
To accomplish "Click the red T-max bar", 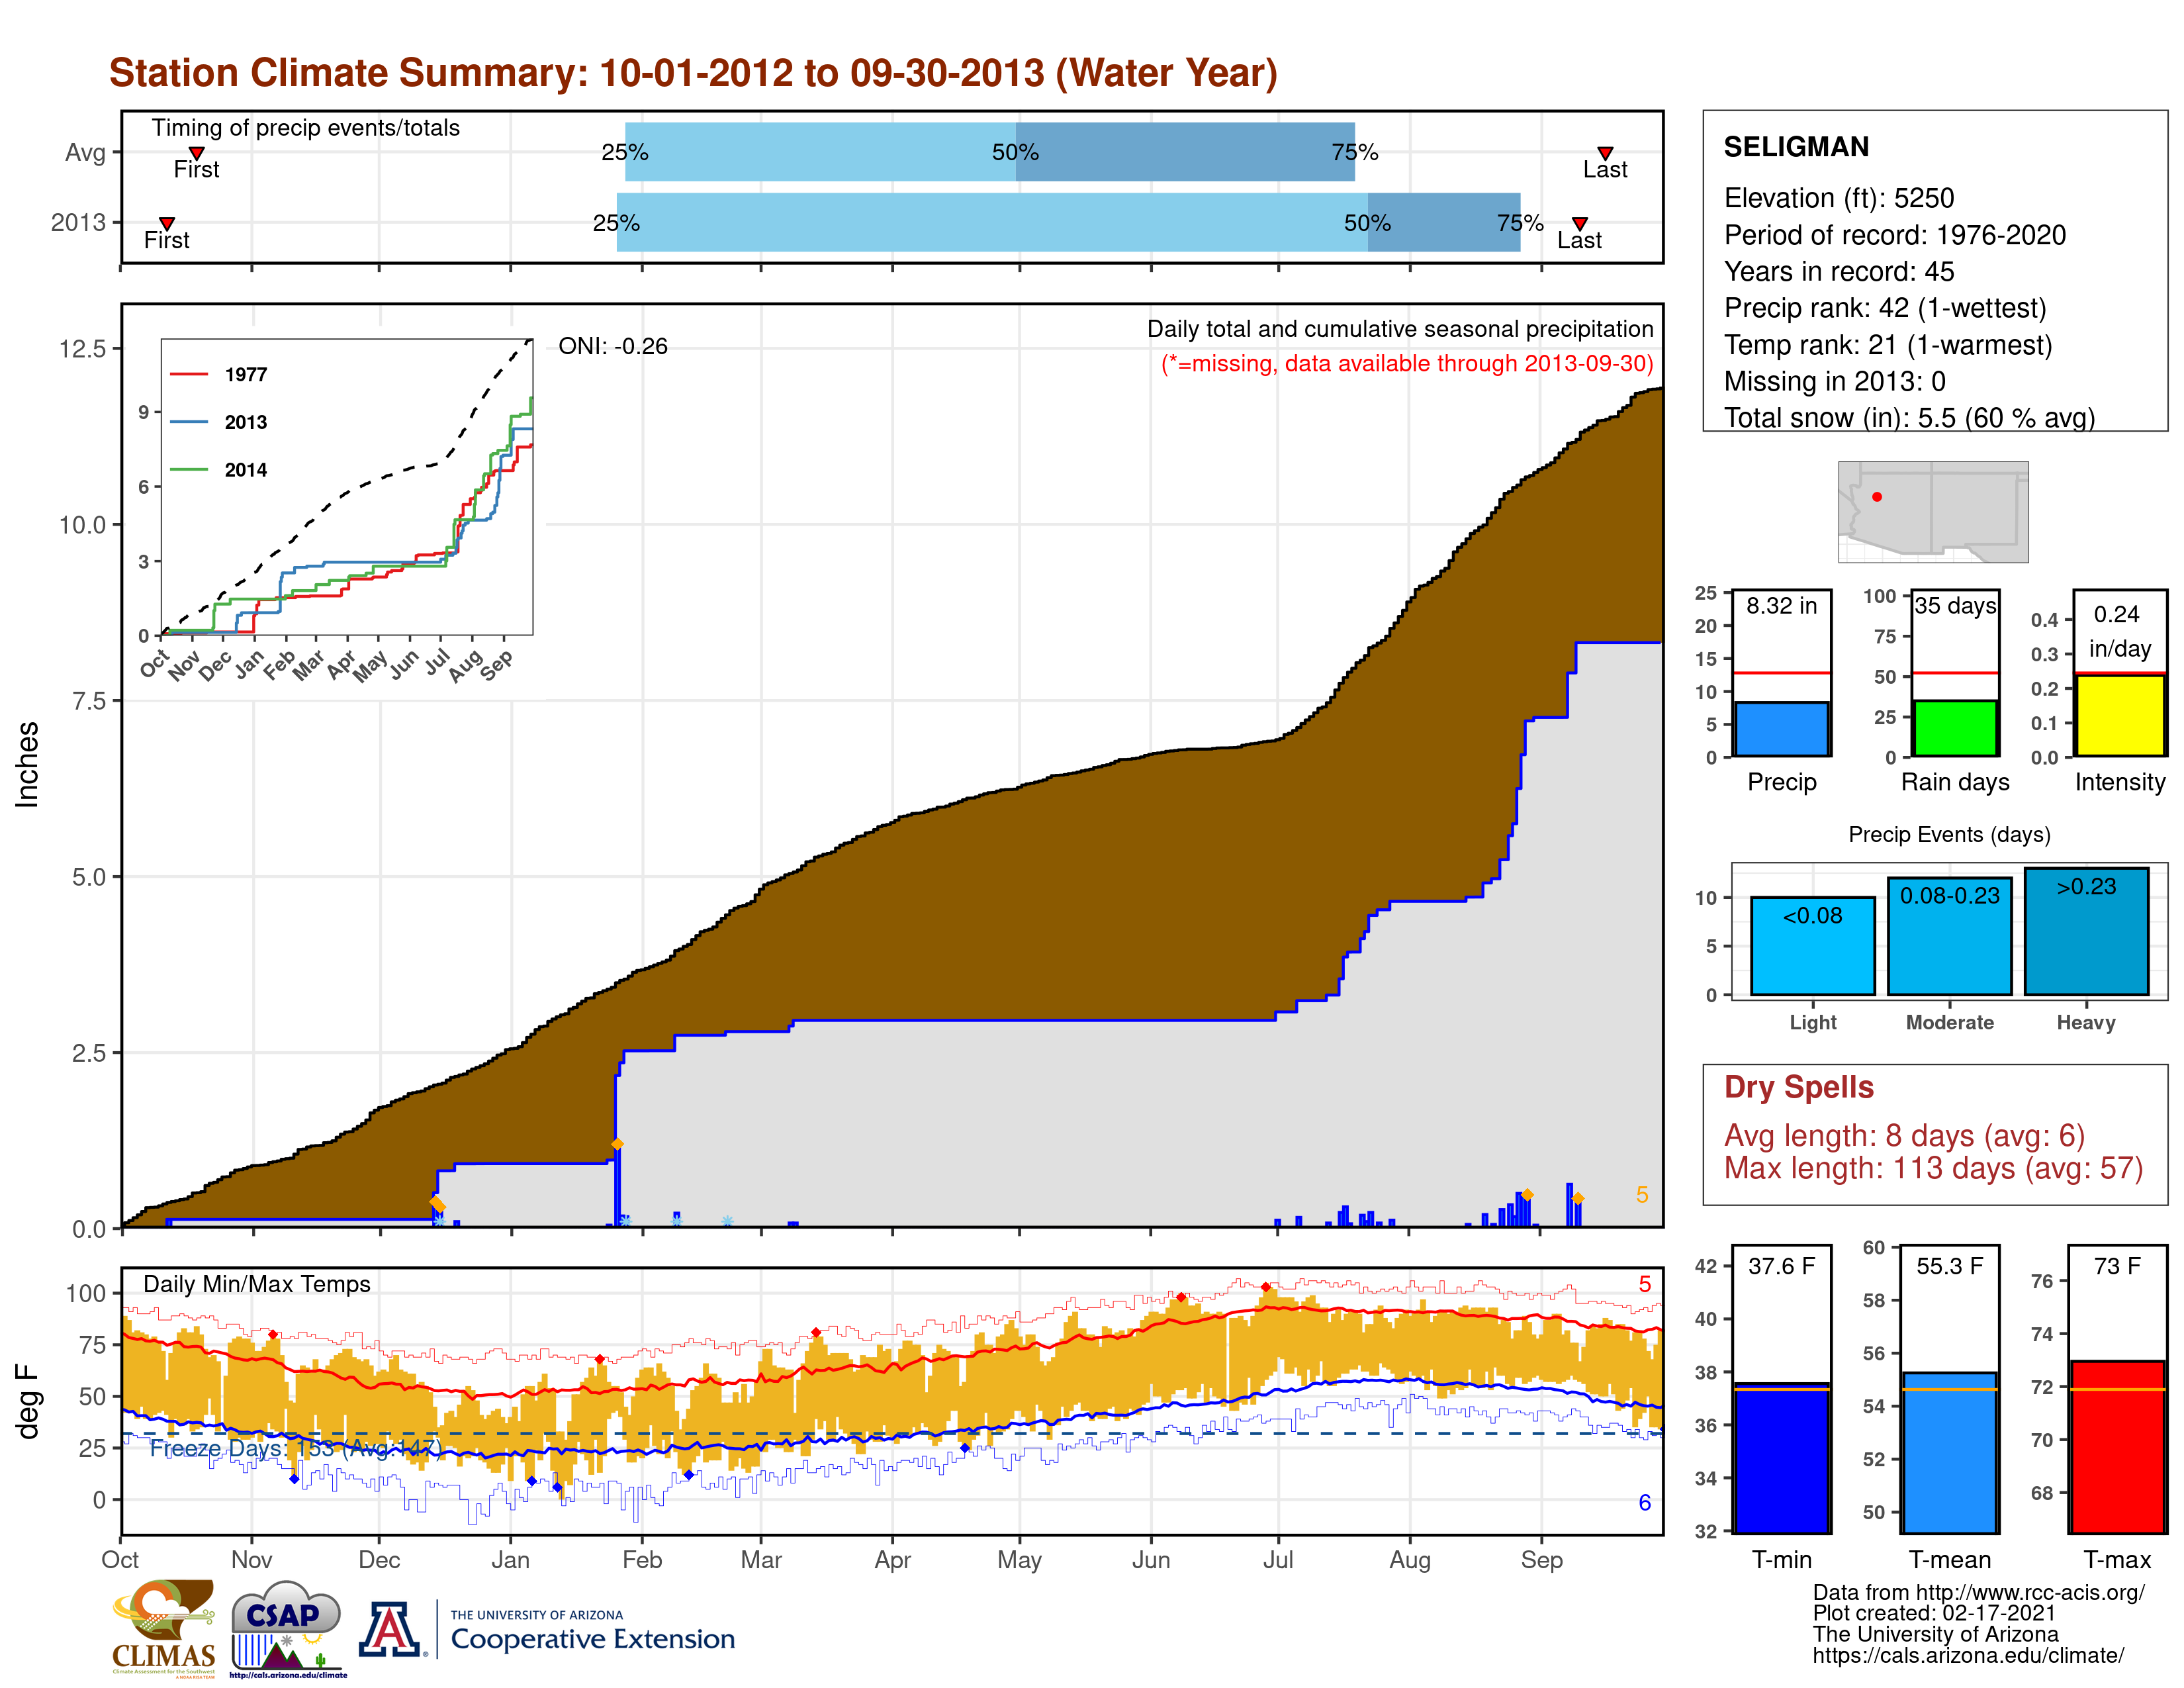I will click(2117, 1446).
